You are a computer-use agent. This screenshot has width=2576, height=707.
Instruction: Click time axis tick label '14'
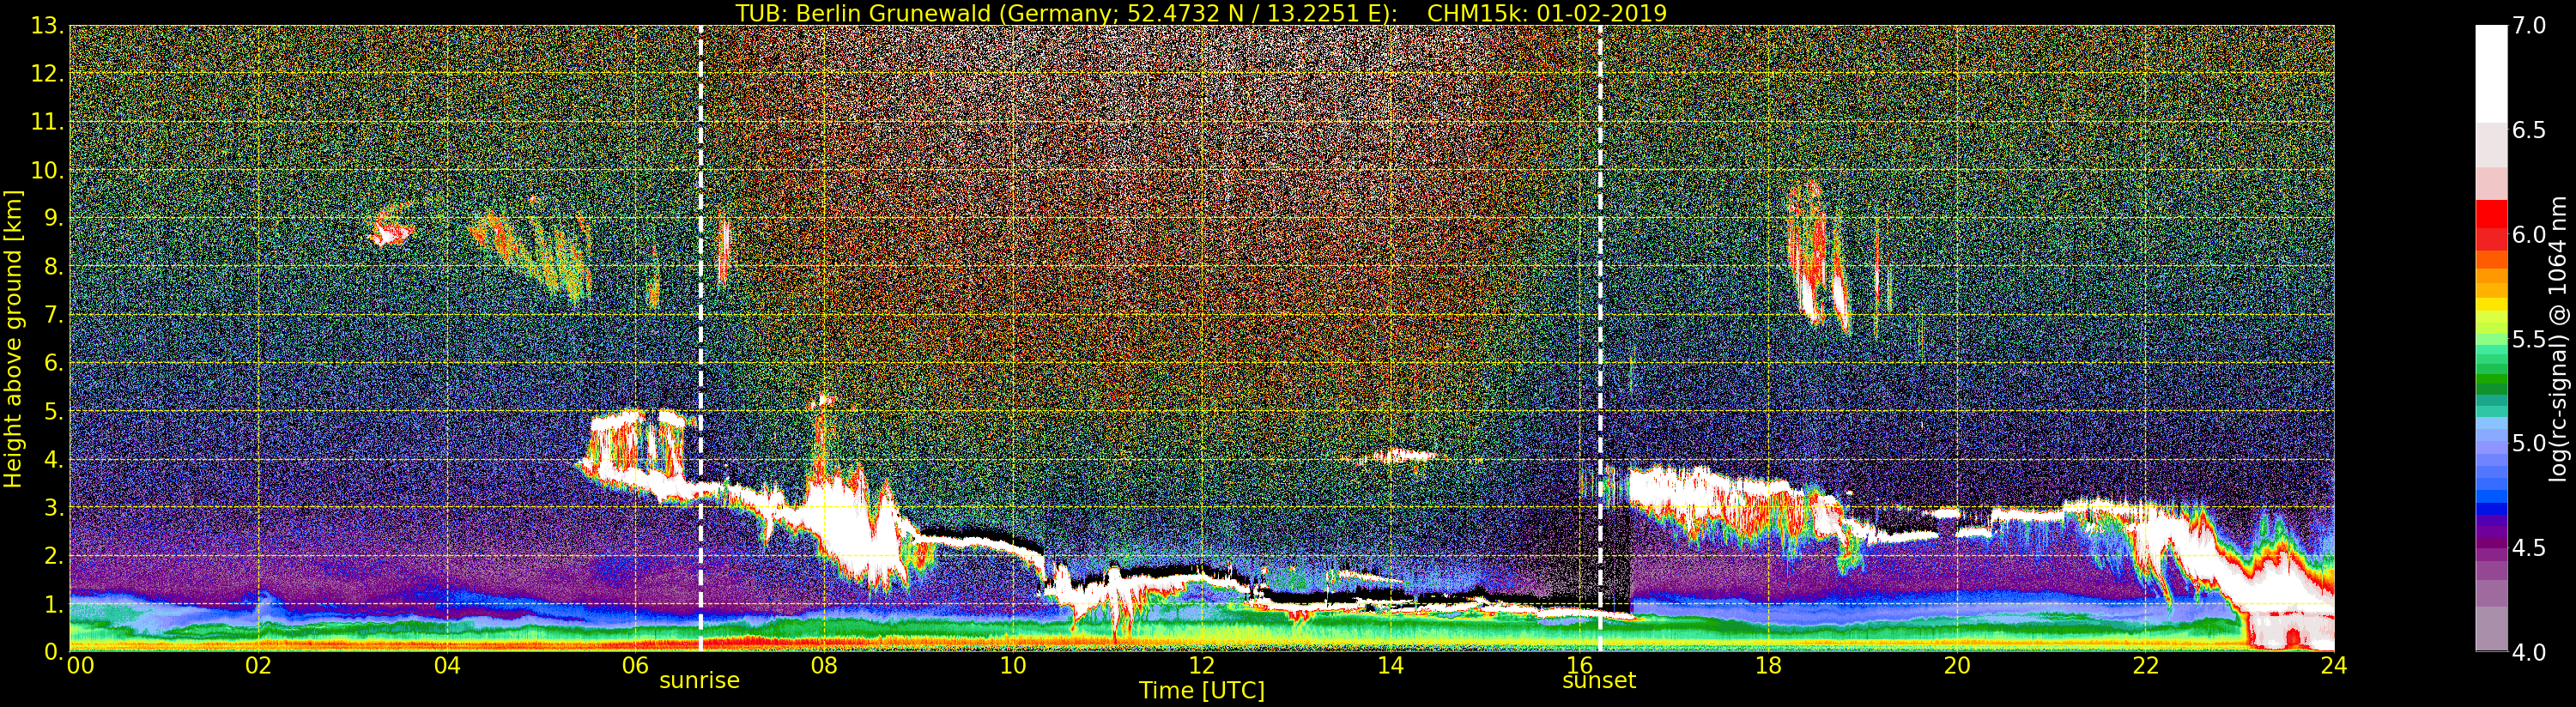click(x=1391, y=666)
